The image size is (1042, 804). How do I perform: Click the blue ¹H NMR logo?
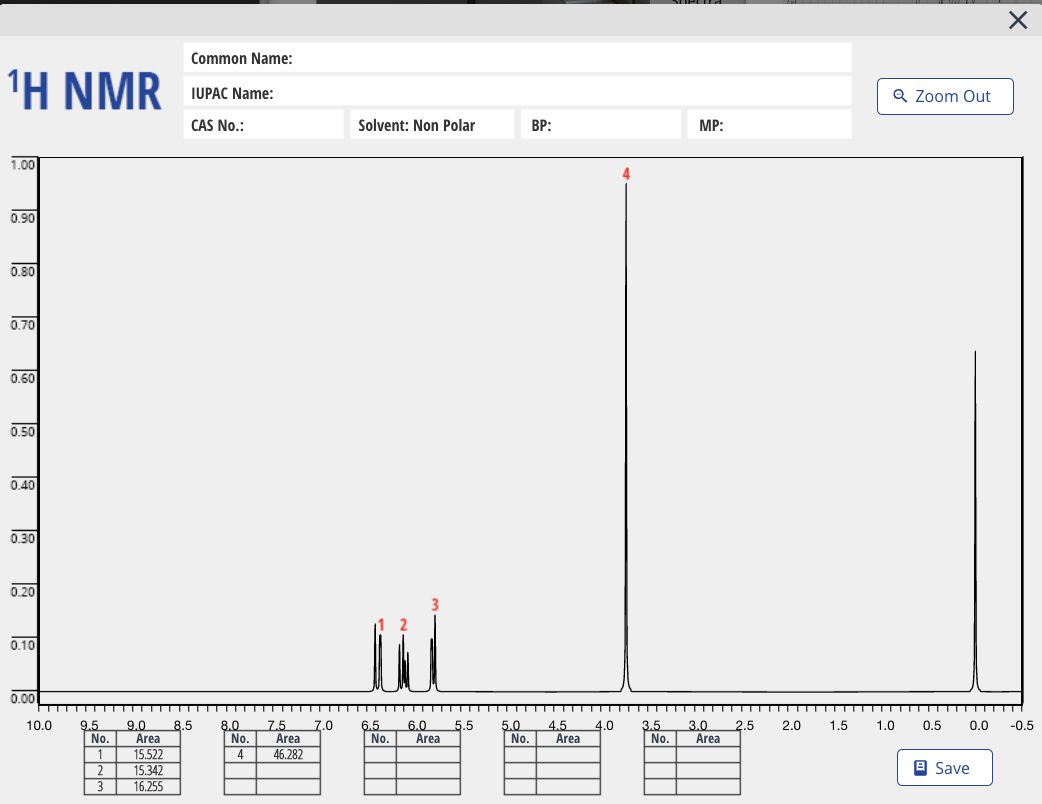(x=84, y=90)
